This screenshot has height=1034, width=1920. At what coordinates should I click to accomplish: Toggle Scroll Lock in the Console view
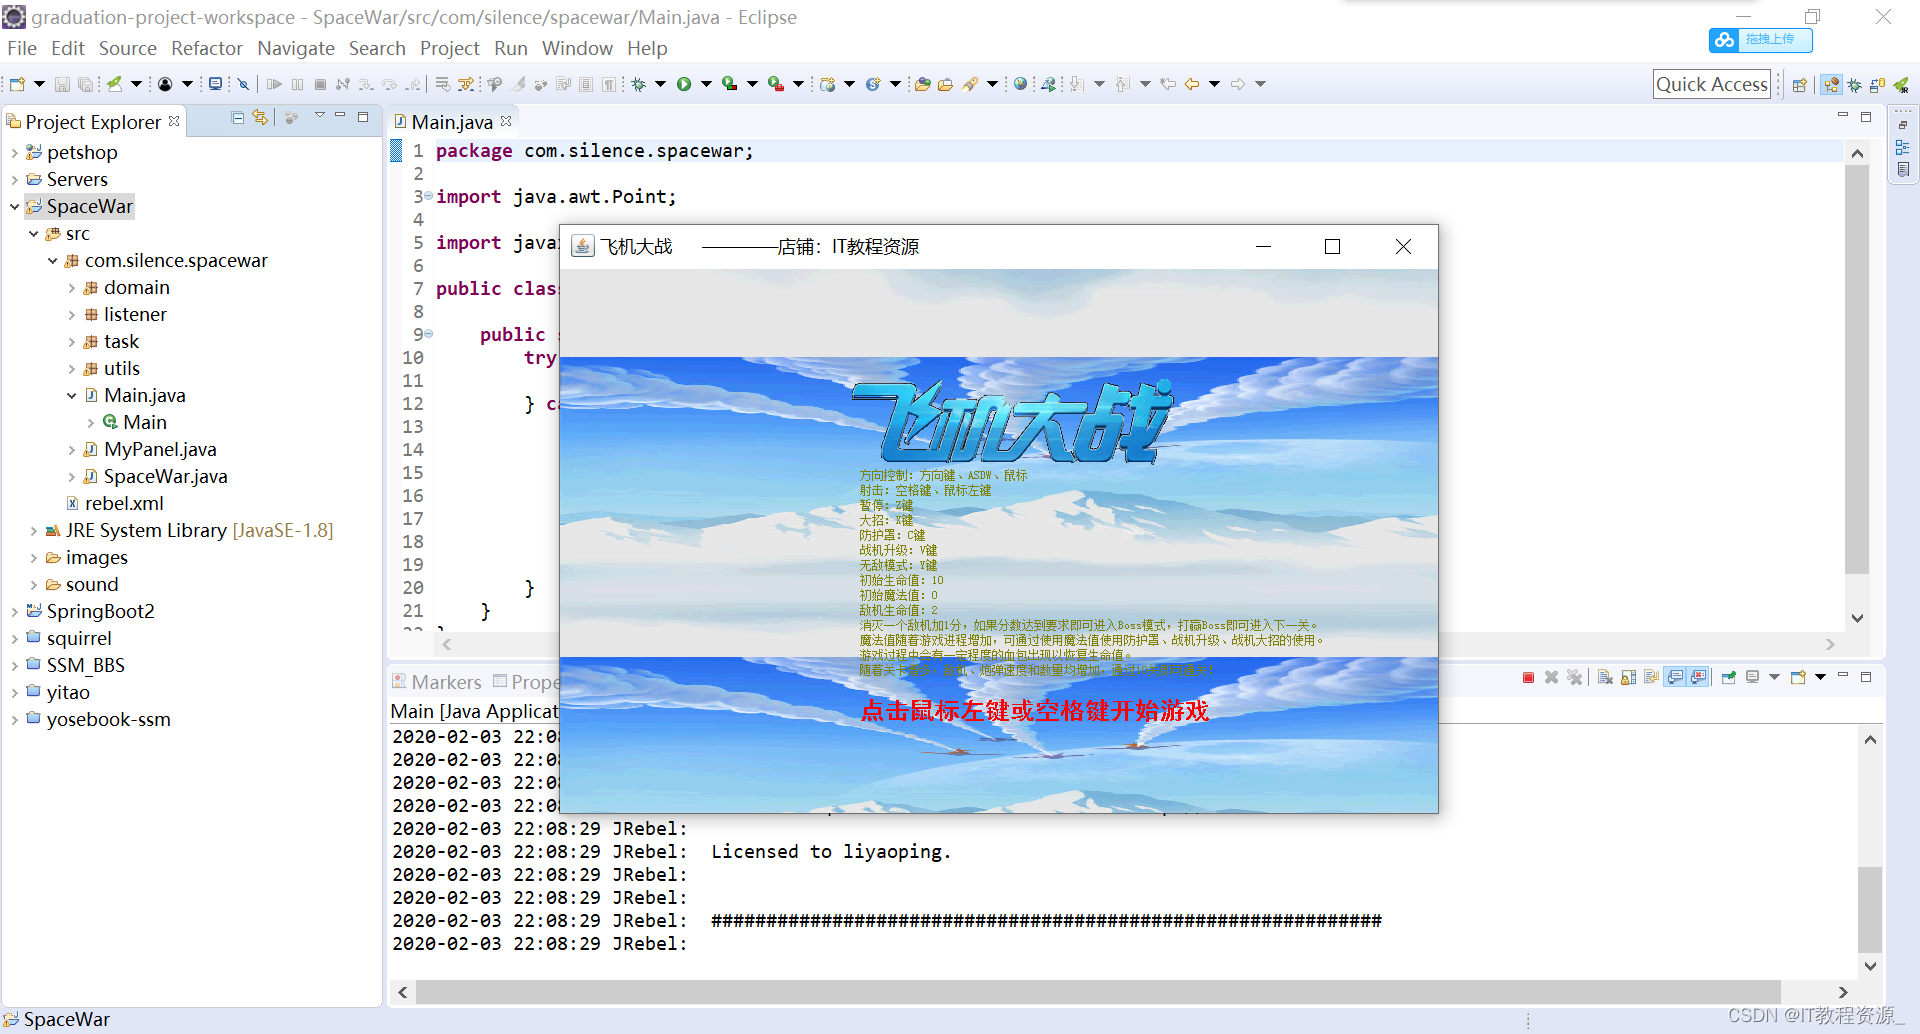click(1629, 677)
